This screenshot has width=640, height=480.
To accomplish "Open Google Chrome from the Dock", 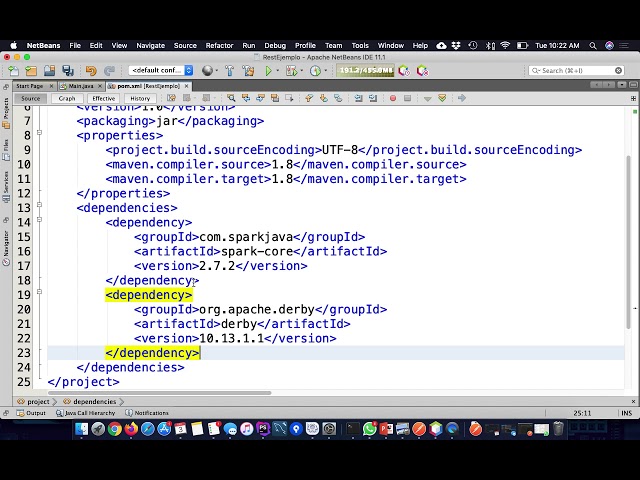I will point(115,429).
